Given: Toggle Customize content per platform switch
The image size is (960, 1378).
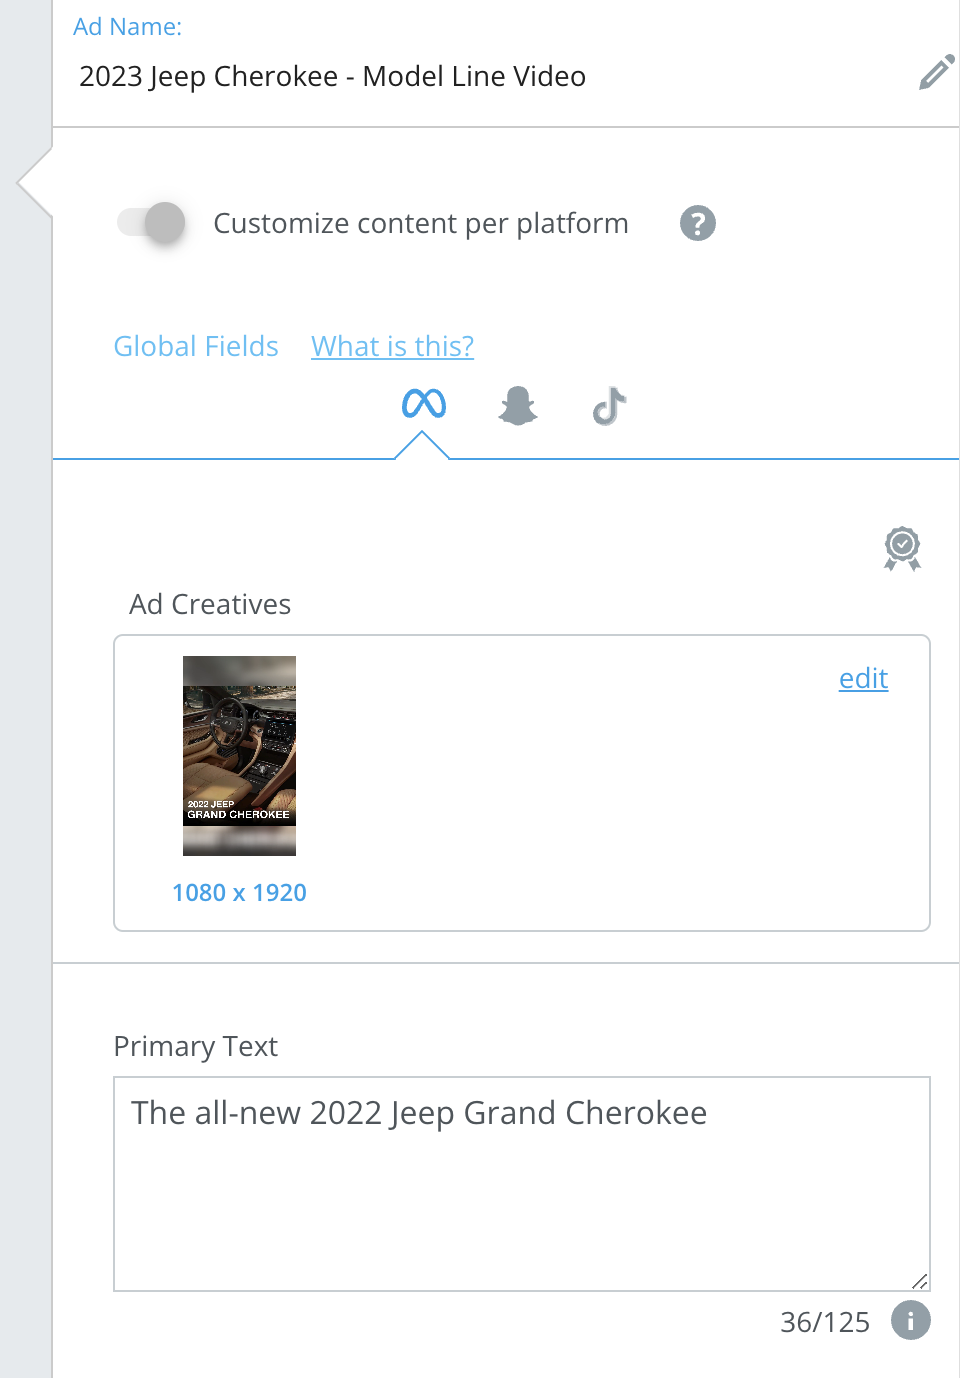Looking at the screenshot, I should [x=151, y=223].
